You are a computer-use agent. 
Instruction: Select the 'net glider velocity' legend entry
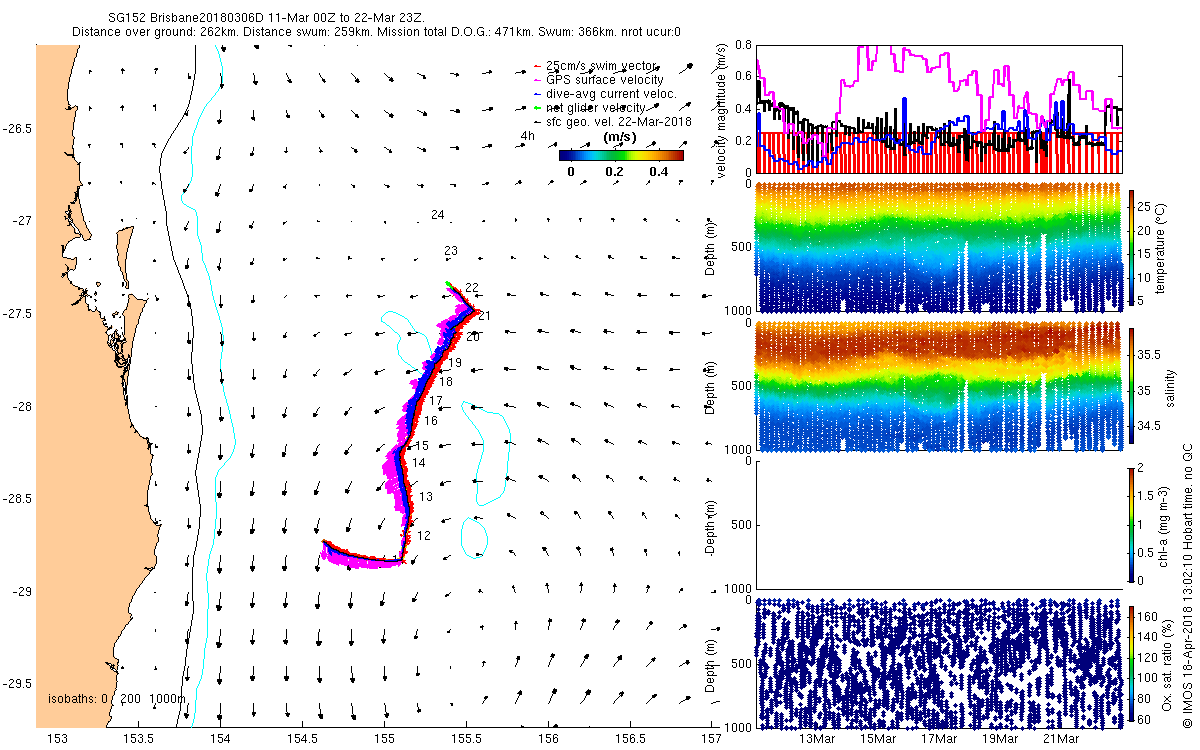pos(602,107)
